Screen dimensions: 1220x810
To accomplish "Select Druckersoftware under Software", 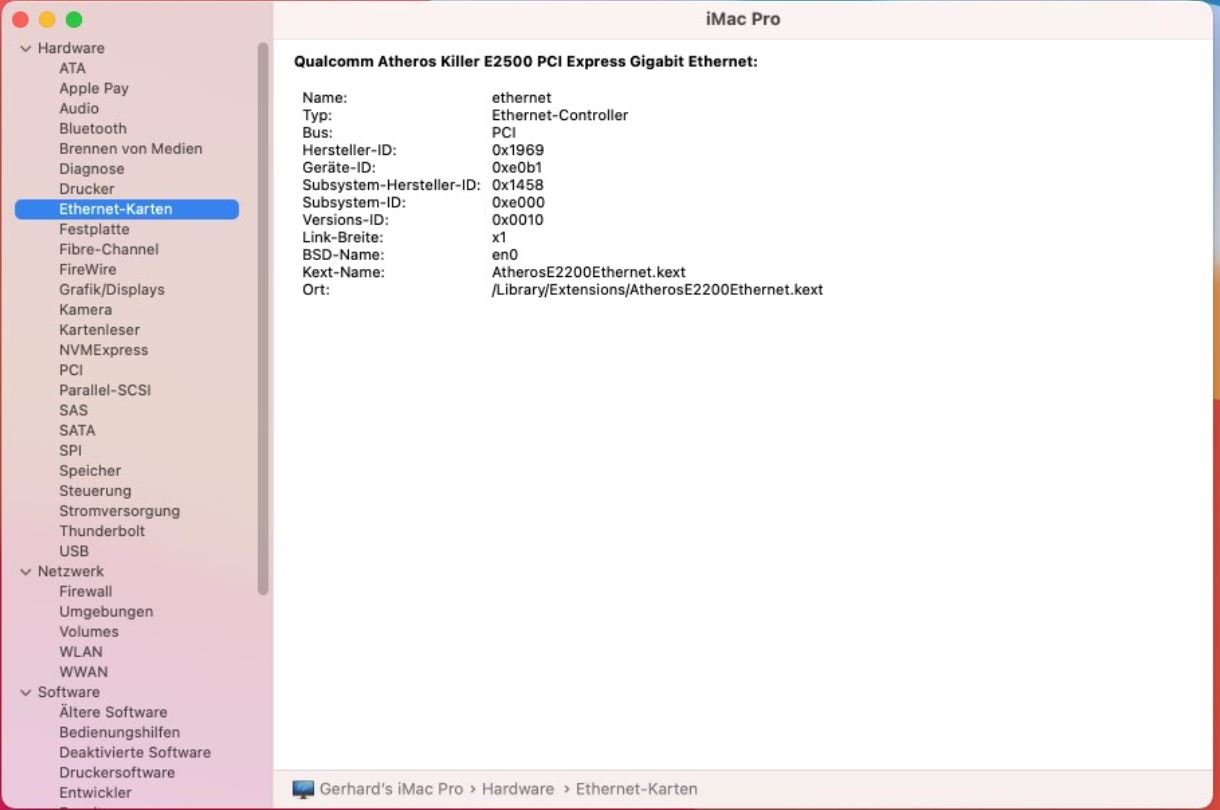I will 117,772.
